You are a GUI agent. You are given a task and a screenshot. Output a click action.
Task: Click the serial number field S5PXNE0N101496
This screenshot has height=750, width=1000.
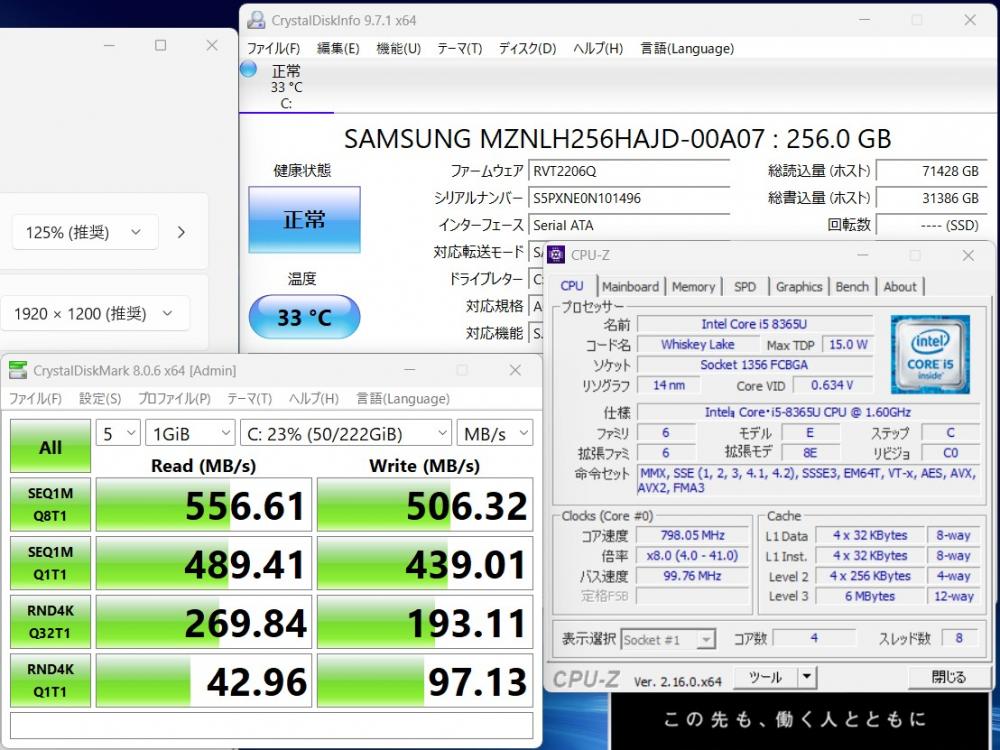click(x=628, y=198)
